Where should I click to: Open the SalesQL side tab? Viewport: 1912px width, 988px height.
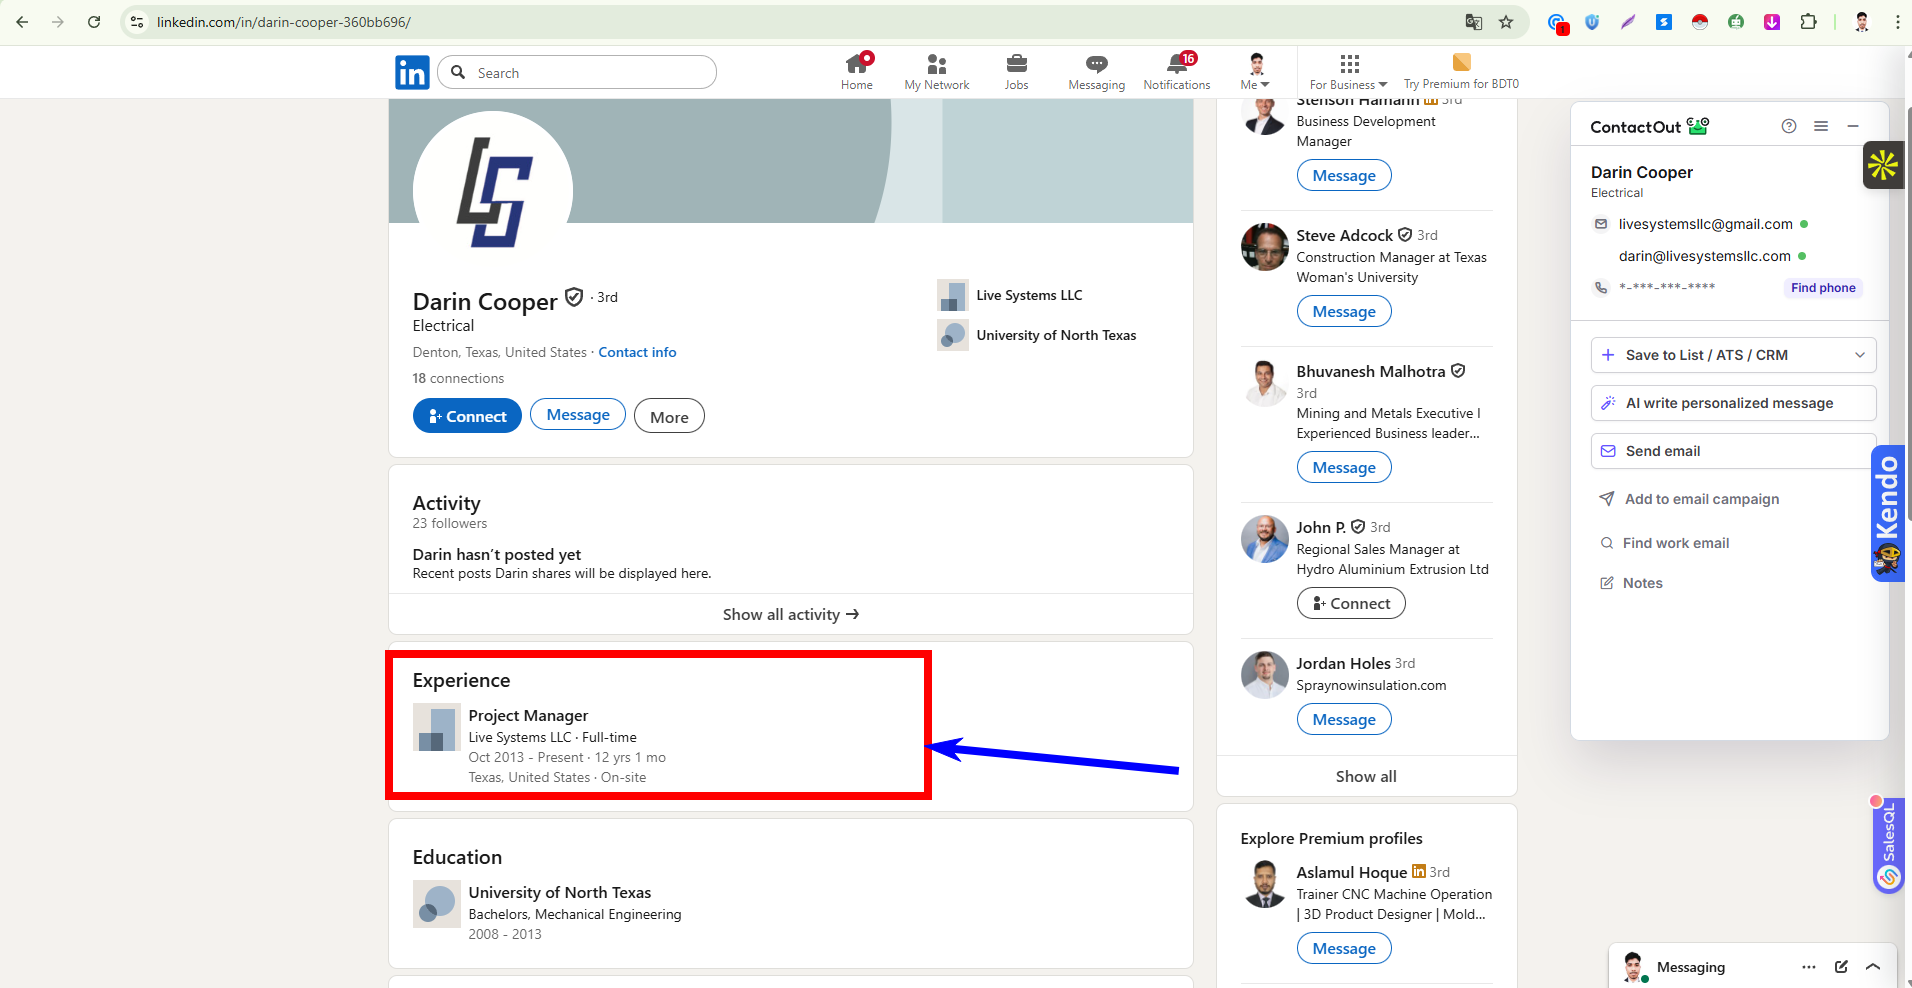pyautogui.click(x=1888, y=846)
